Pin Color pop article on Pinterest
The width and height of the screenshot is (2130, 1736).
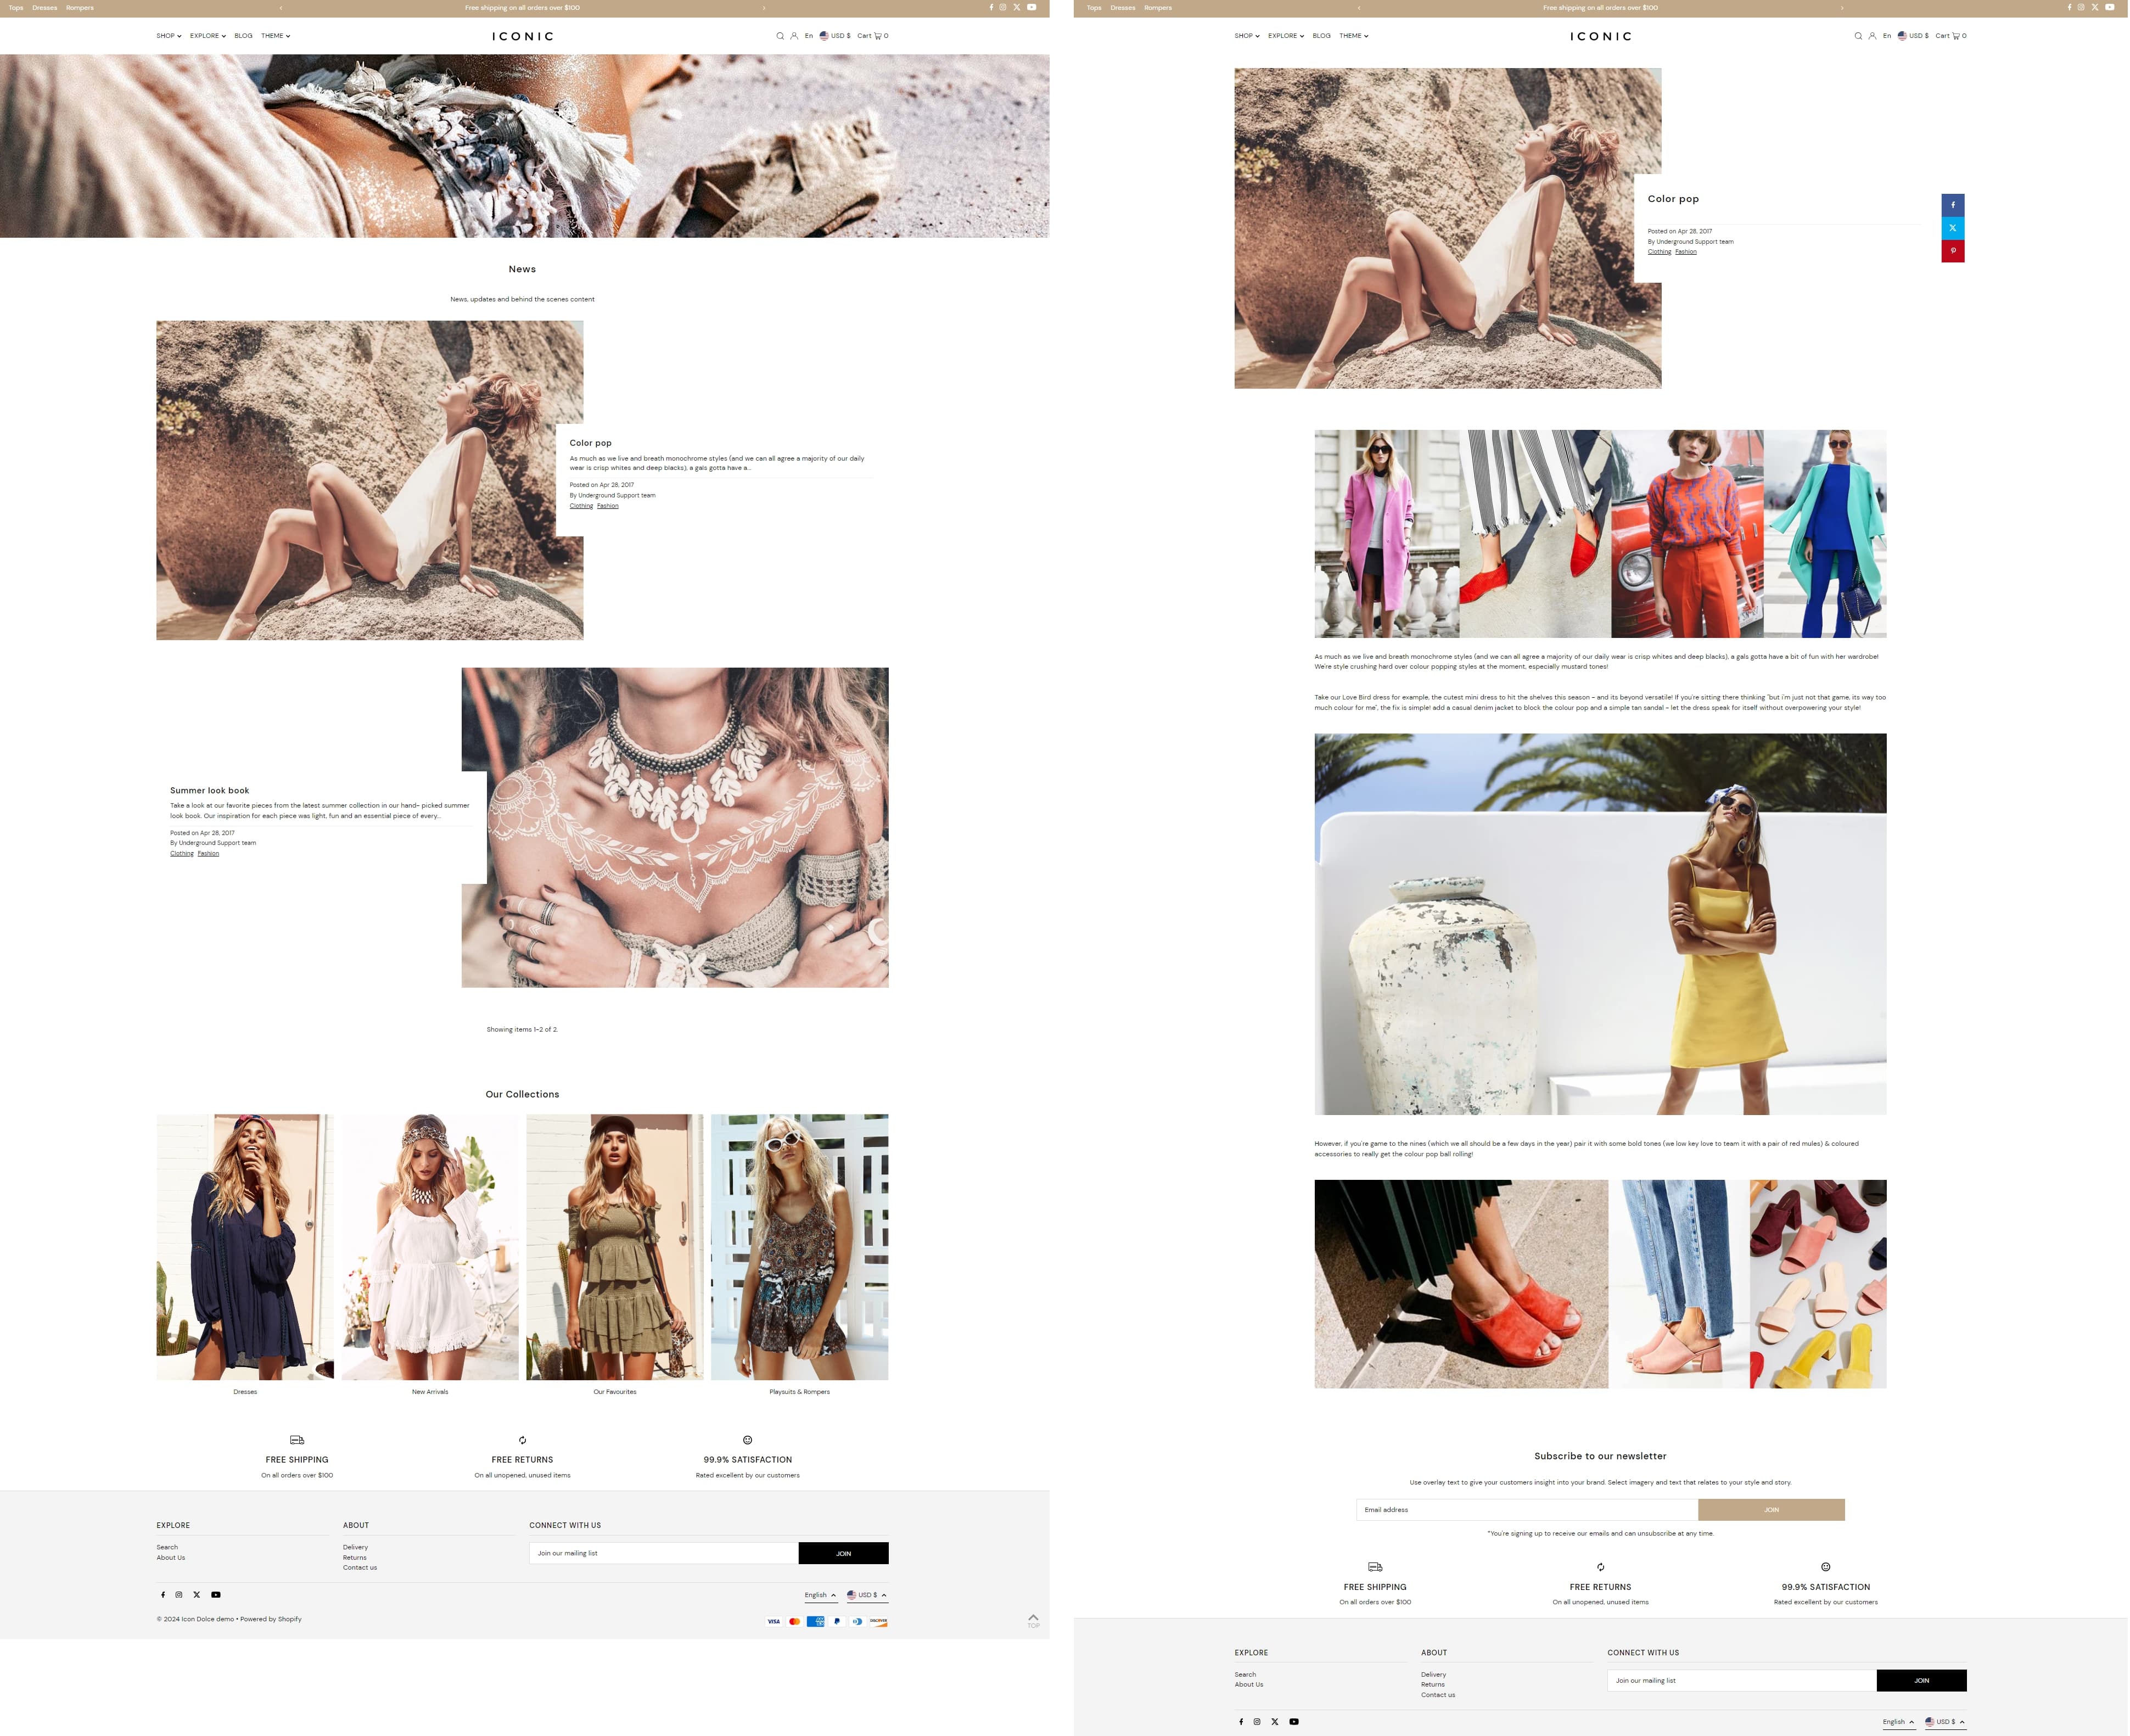[1952, 251]
